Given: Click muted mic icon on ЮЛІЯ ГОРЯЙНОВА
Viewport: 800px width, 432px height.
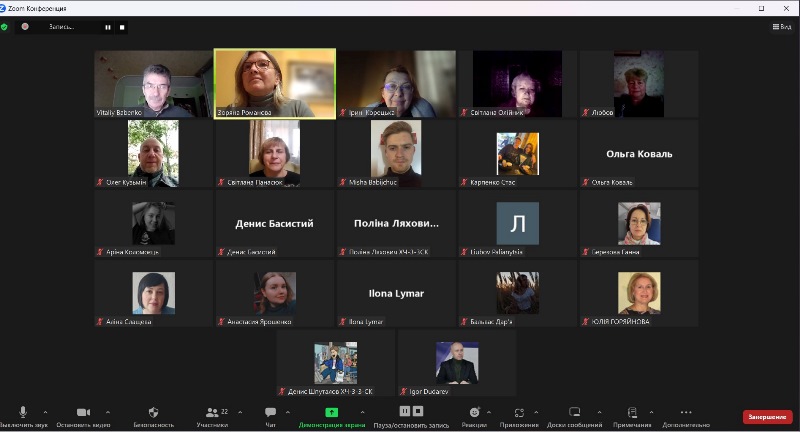Looking at the screenshot, I should point(585,321).
